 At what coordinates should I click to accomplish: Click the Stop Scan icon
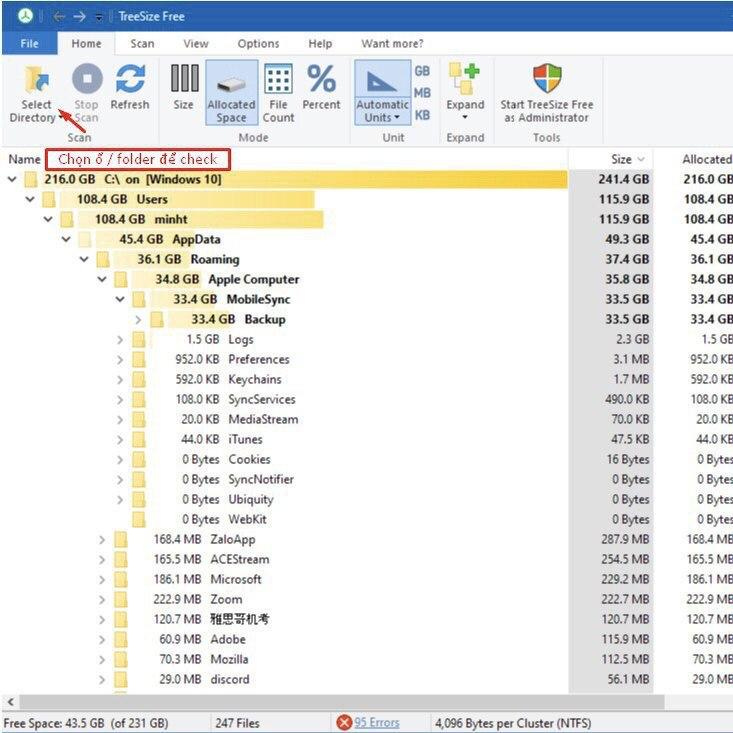[87, 79]
